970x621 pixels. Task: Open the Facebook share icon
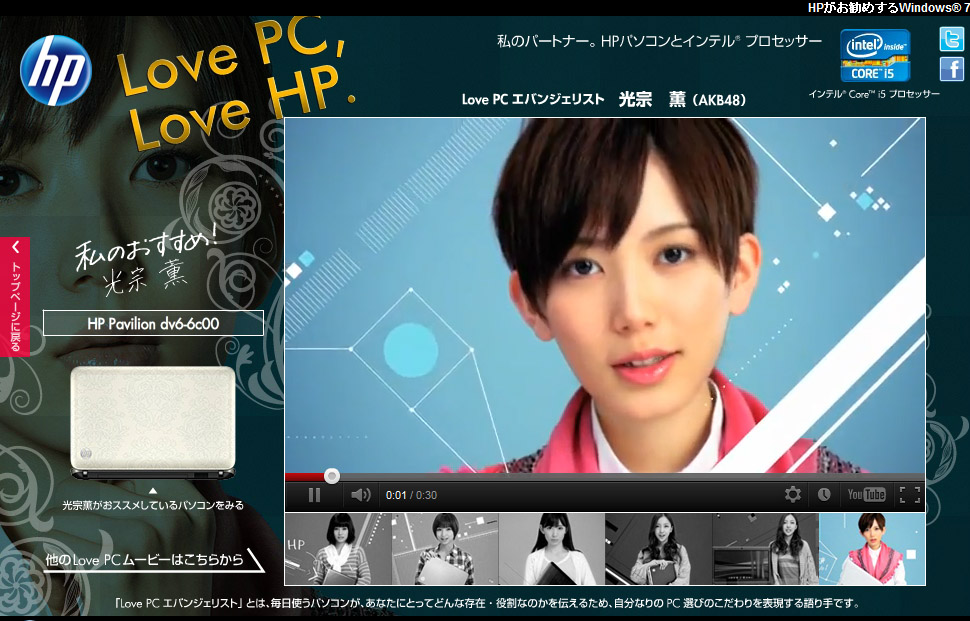(951, 69)
